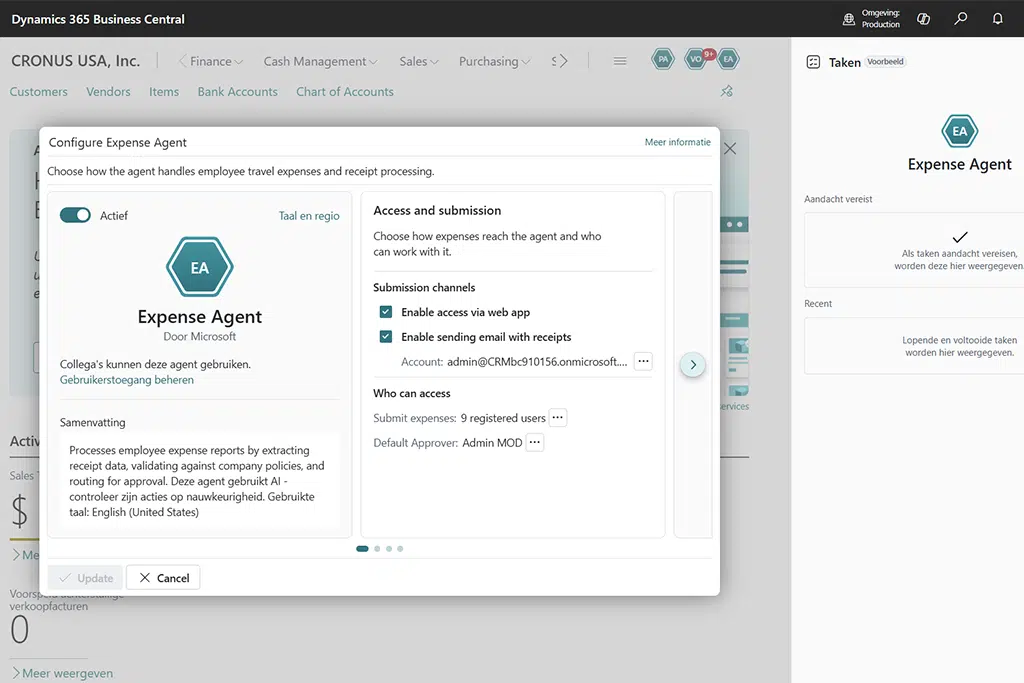
Task: Click the large EA hexagon logo in dialog
Action: (199, 267)
